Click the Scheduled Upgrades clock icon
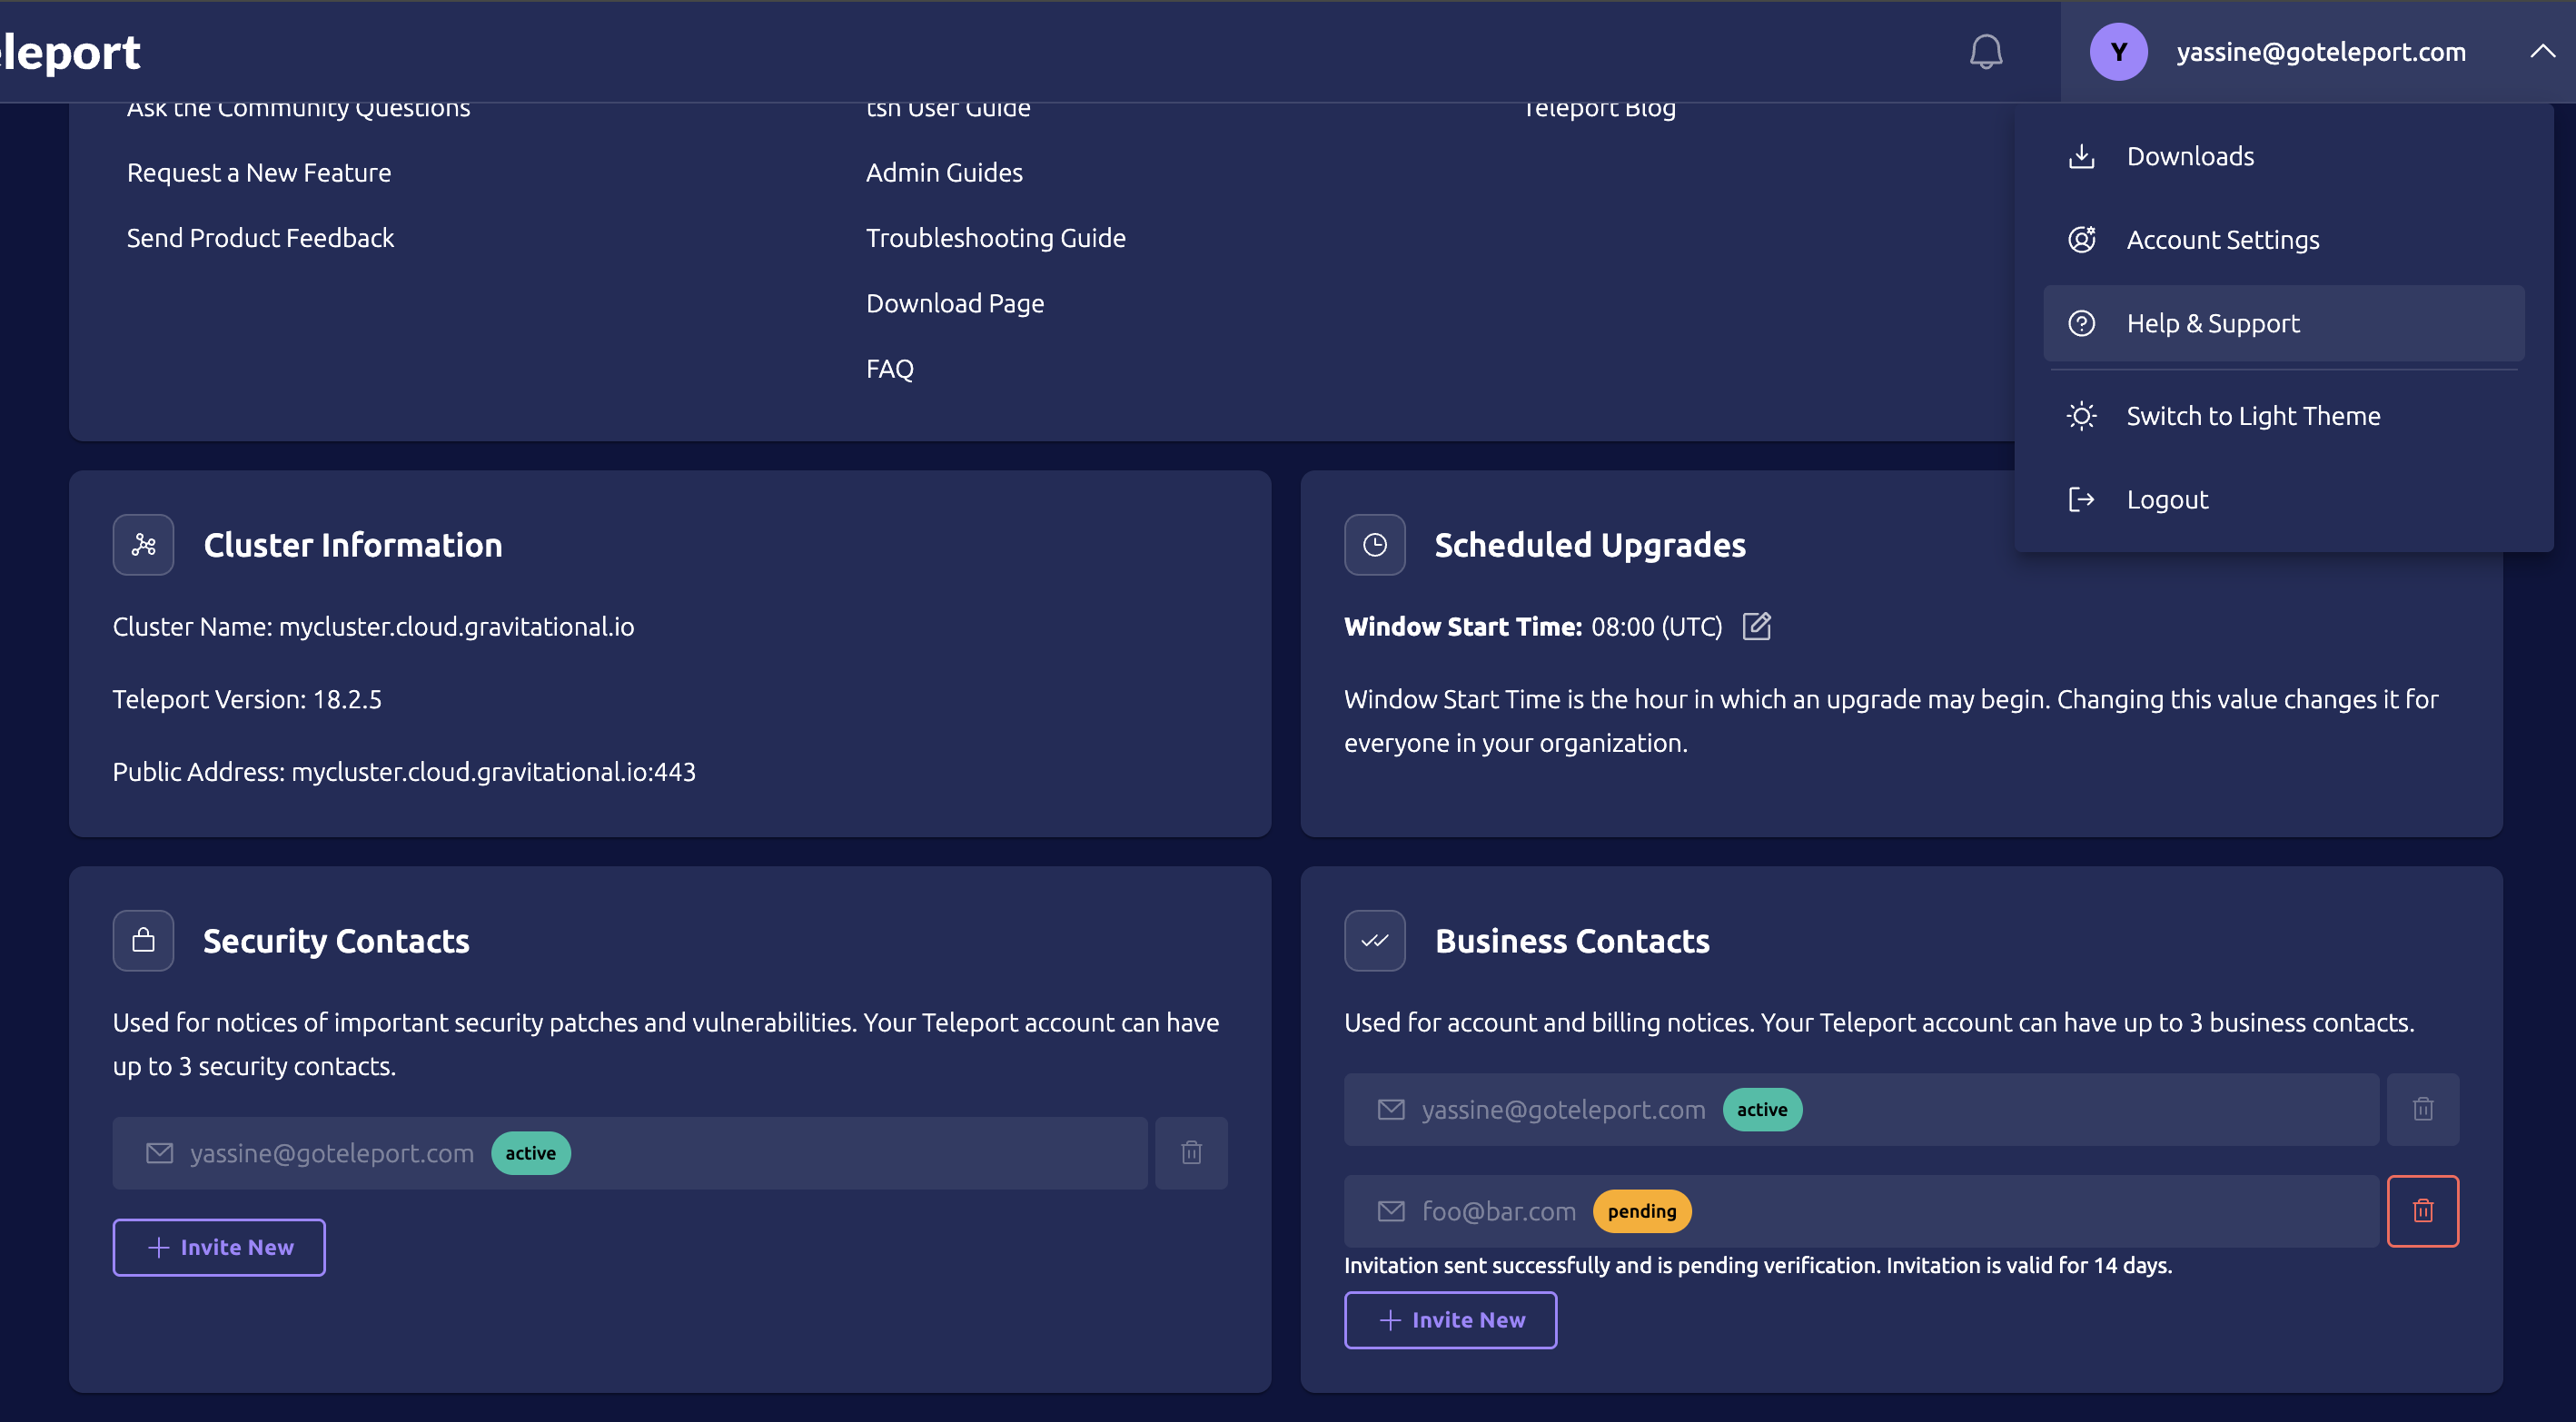The width and height of the screenshot is (2576, 1422). click(1374, 545)
